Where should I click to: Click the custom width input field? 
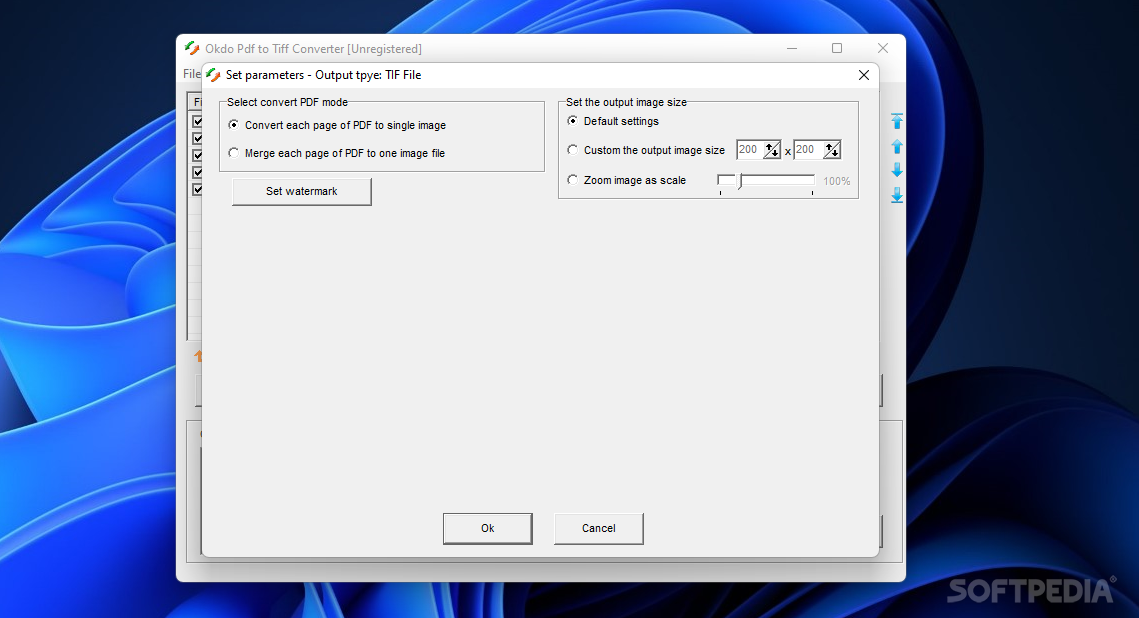tap(750, 150)
